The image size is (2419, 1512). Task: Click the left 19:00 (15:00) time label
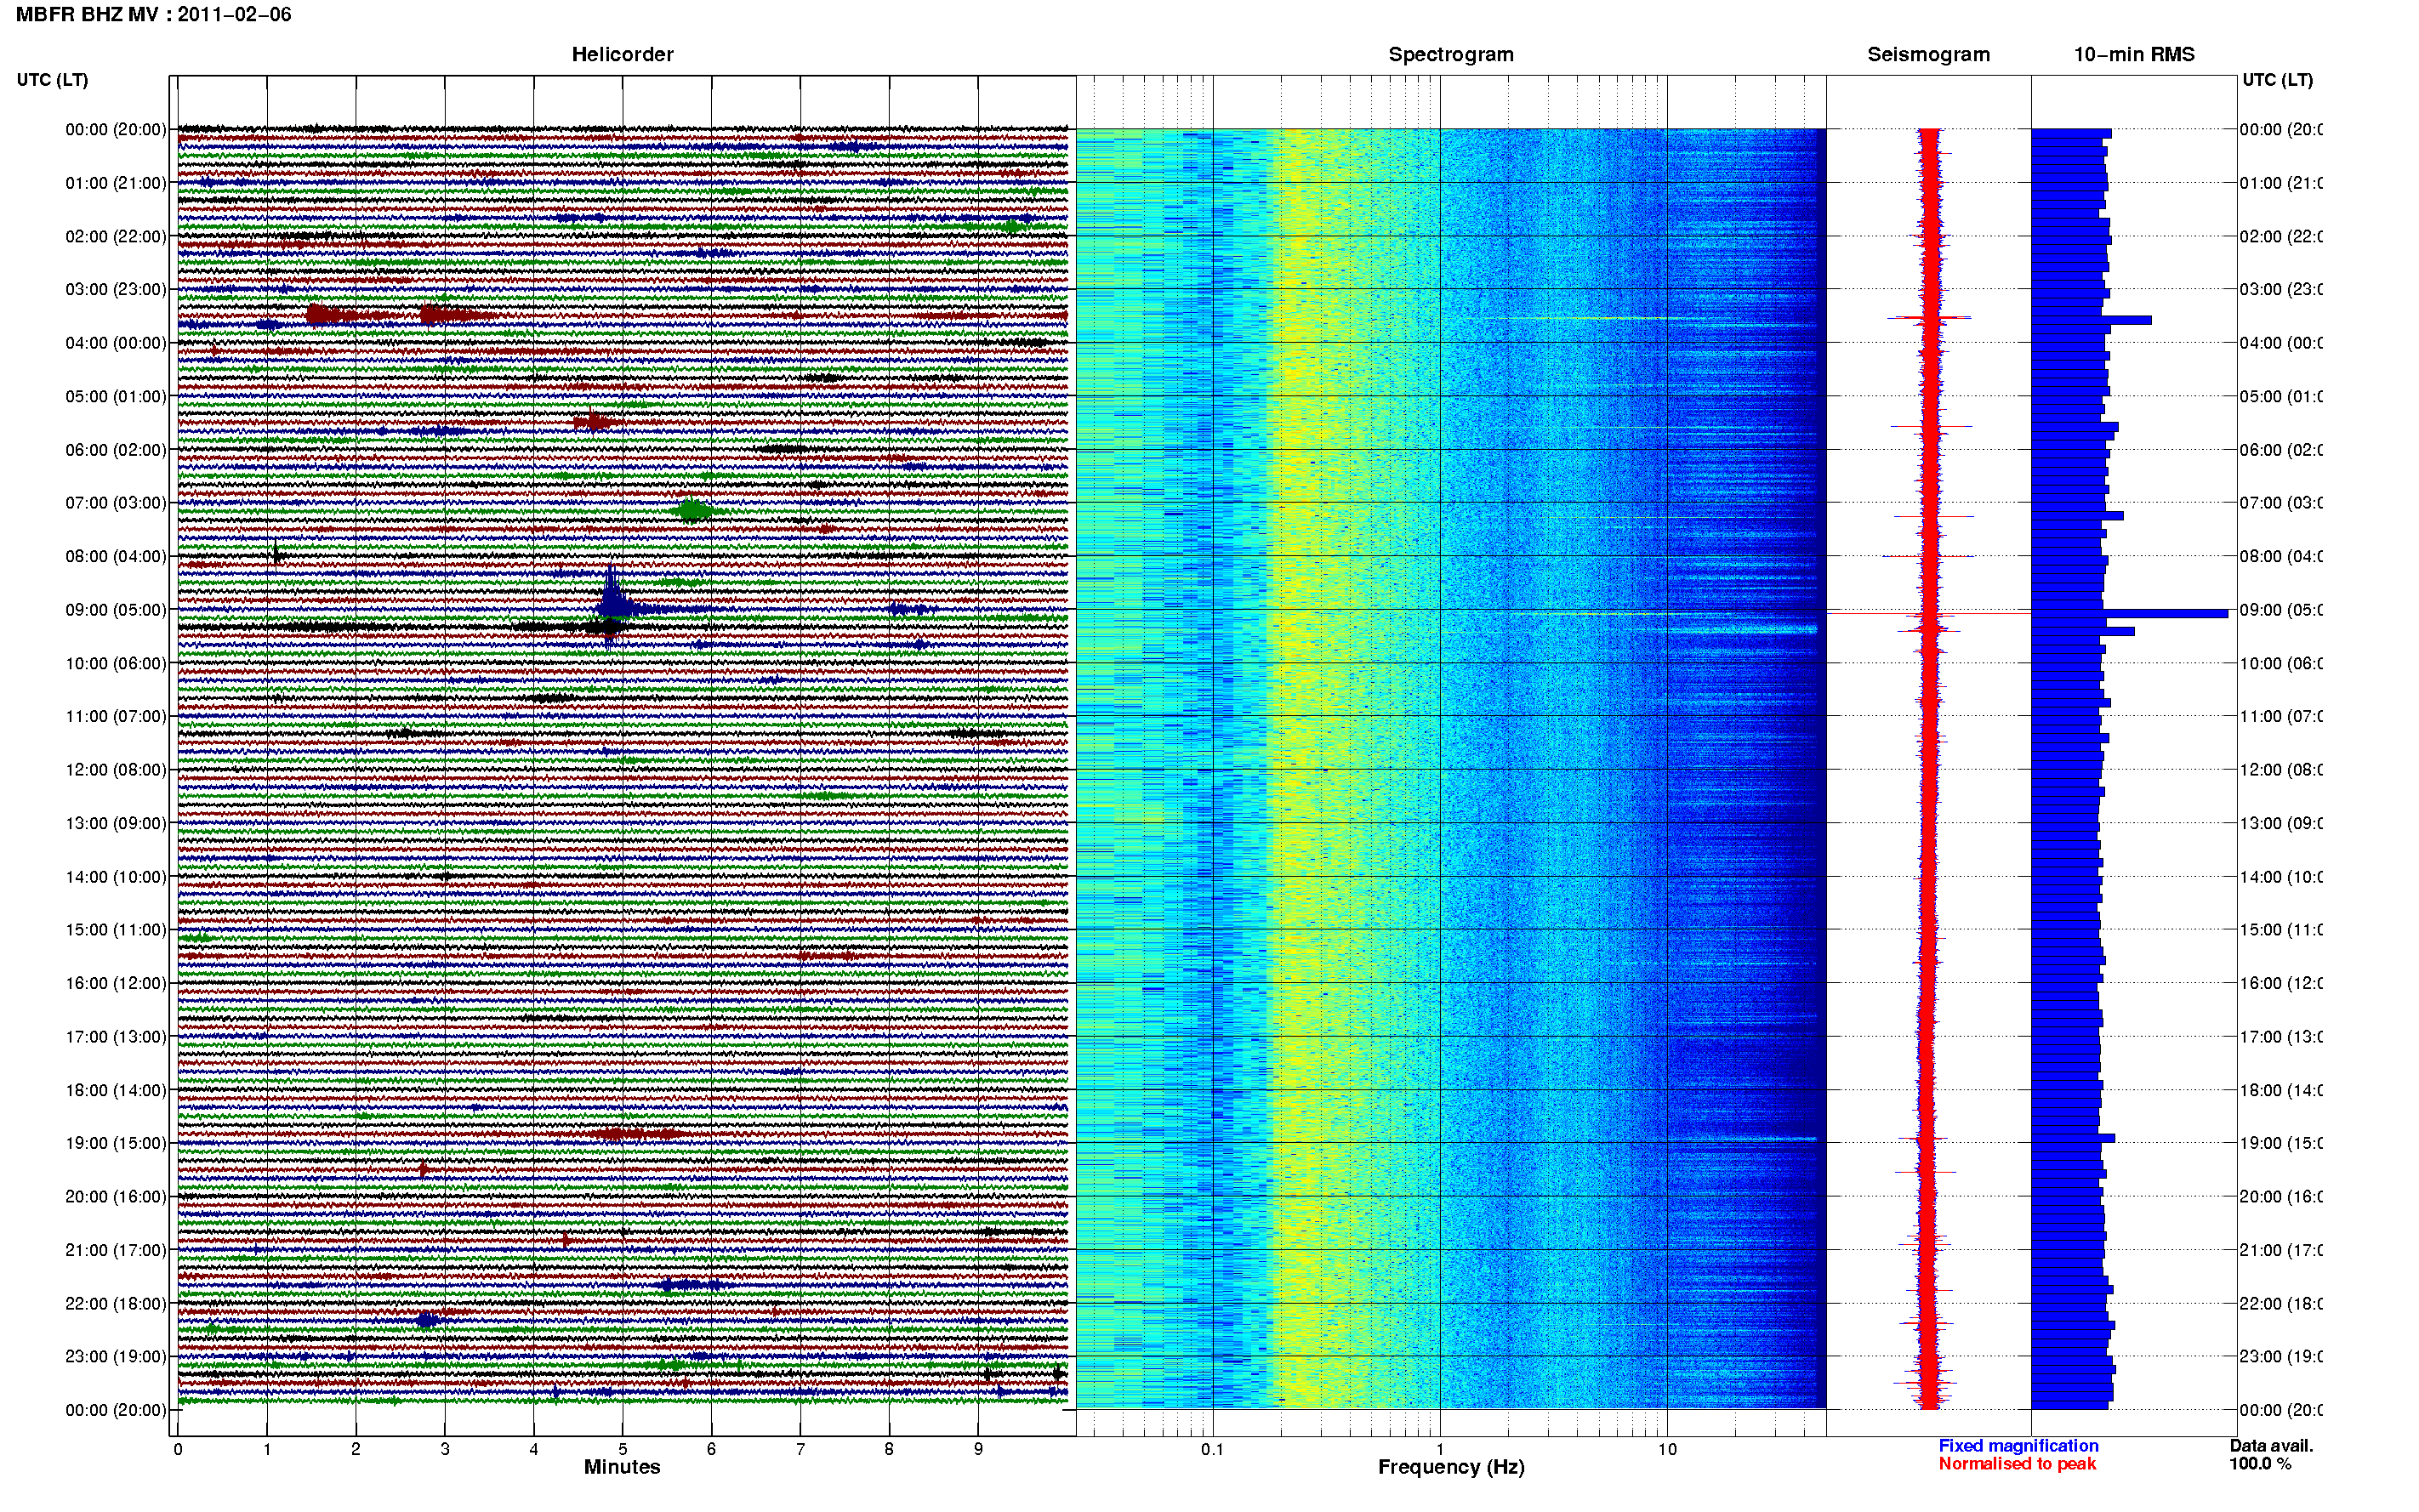point(116,1143)
